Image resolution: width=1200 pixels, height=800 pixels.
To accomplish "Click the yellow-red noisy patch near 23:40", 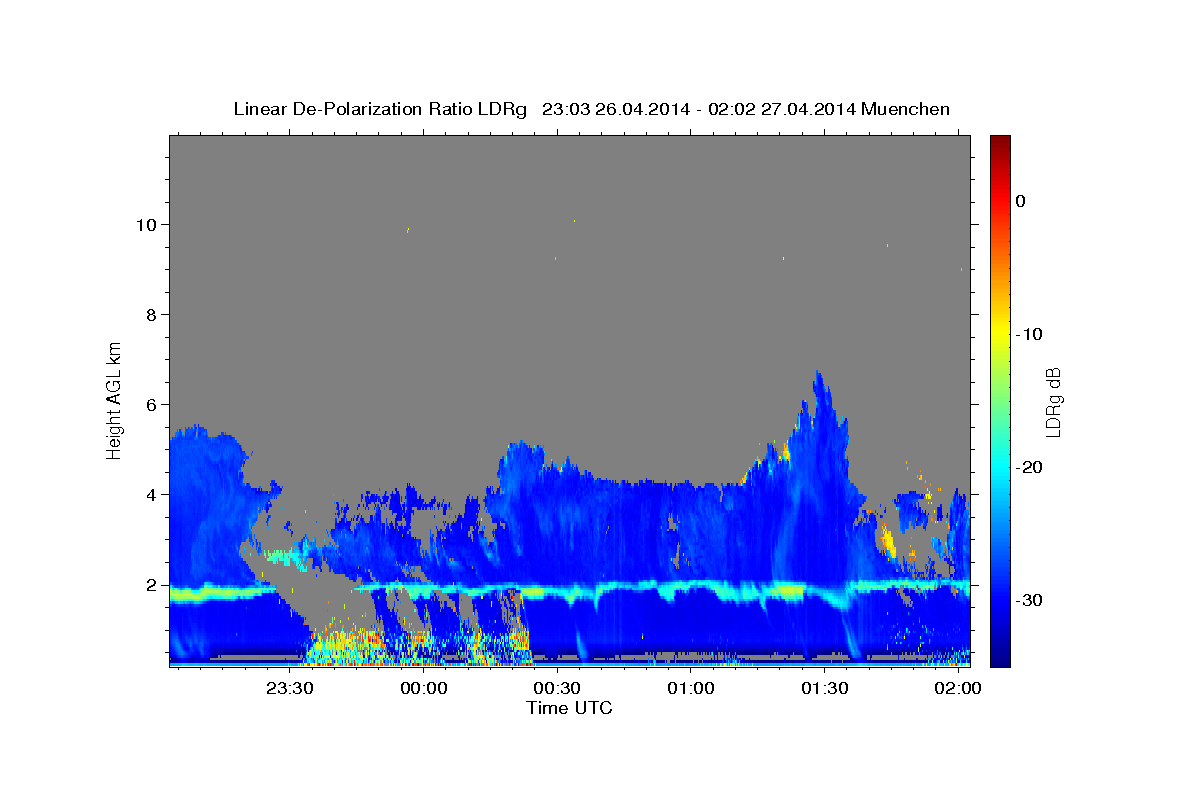I will pos(345,645).
